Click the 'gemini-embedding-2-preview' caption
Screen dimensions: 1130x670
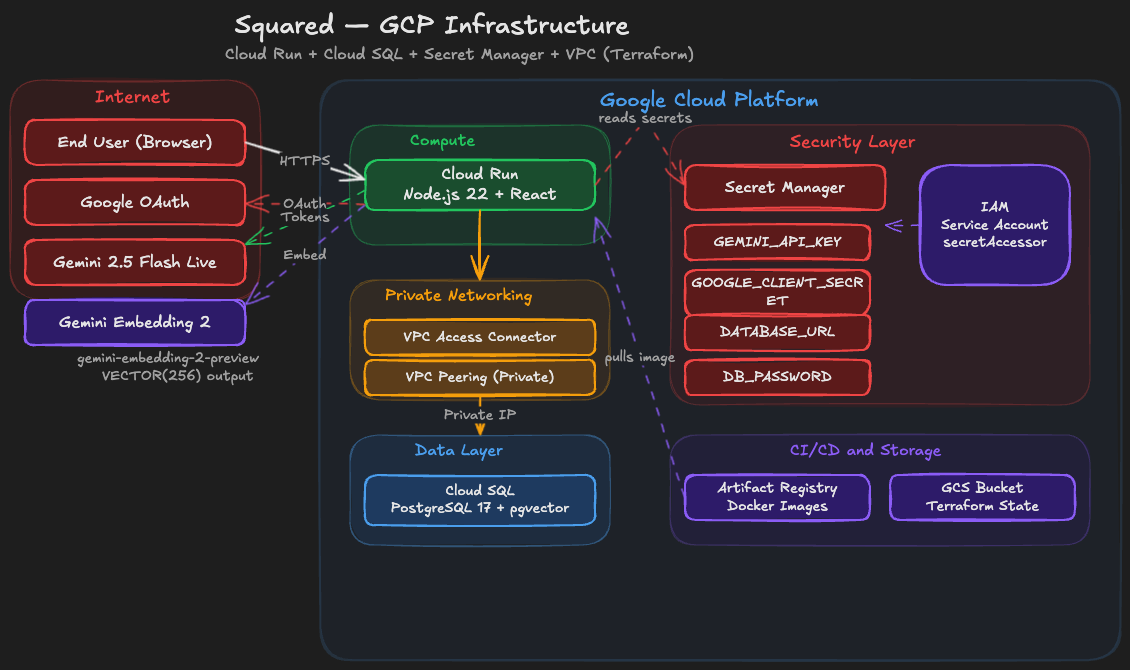coord(168,358)
